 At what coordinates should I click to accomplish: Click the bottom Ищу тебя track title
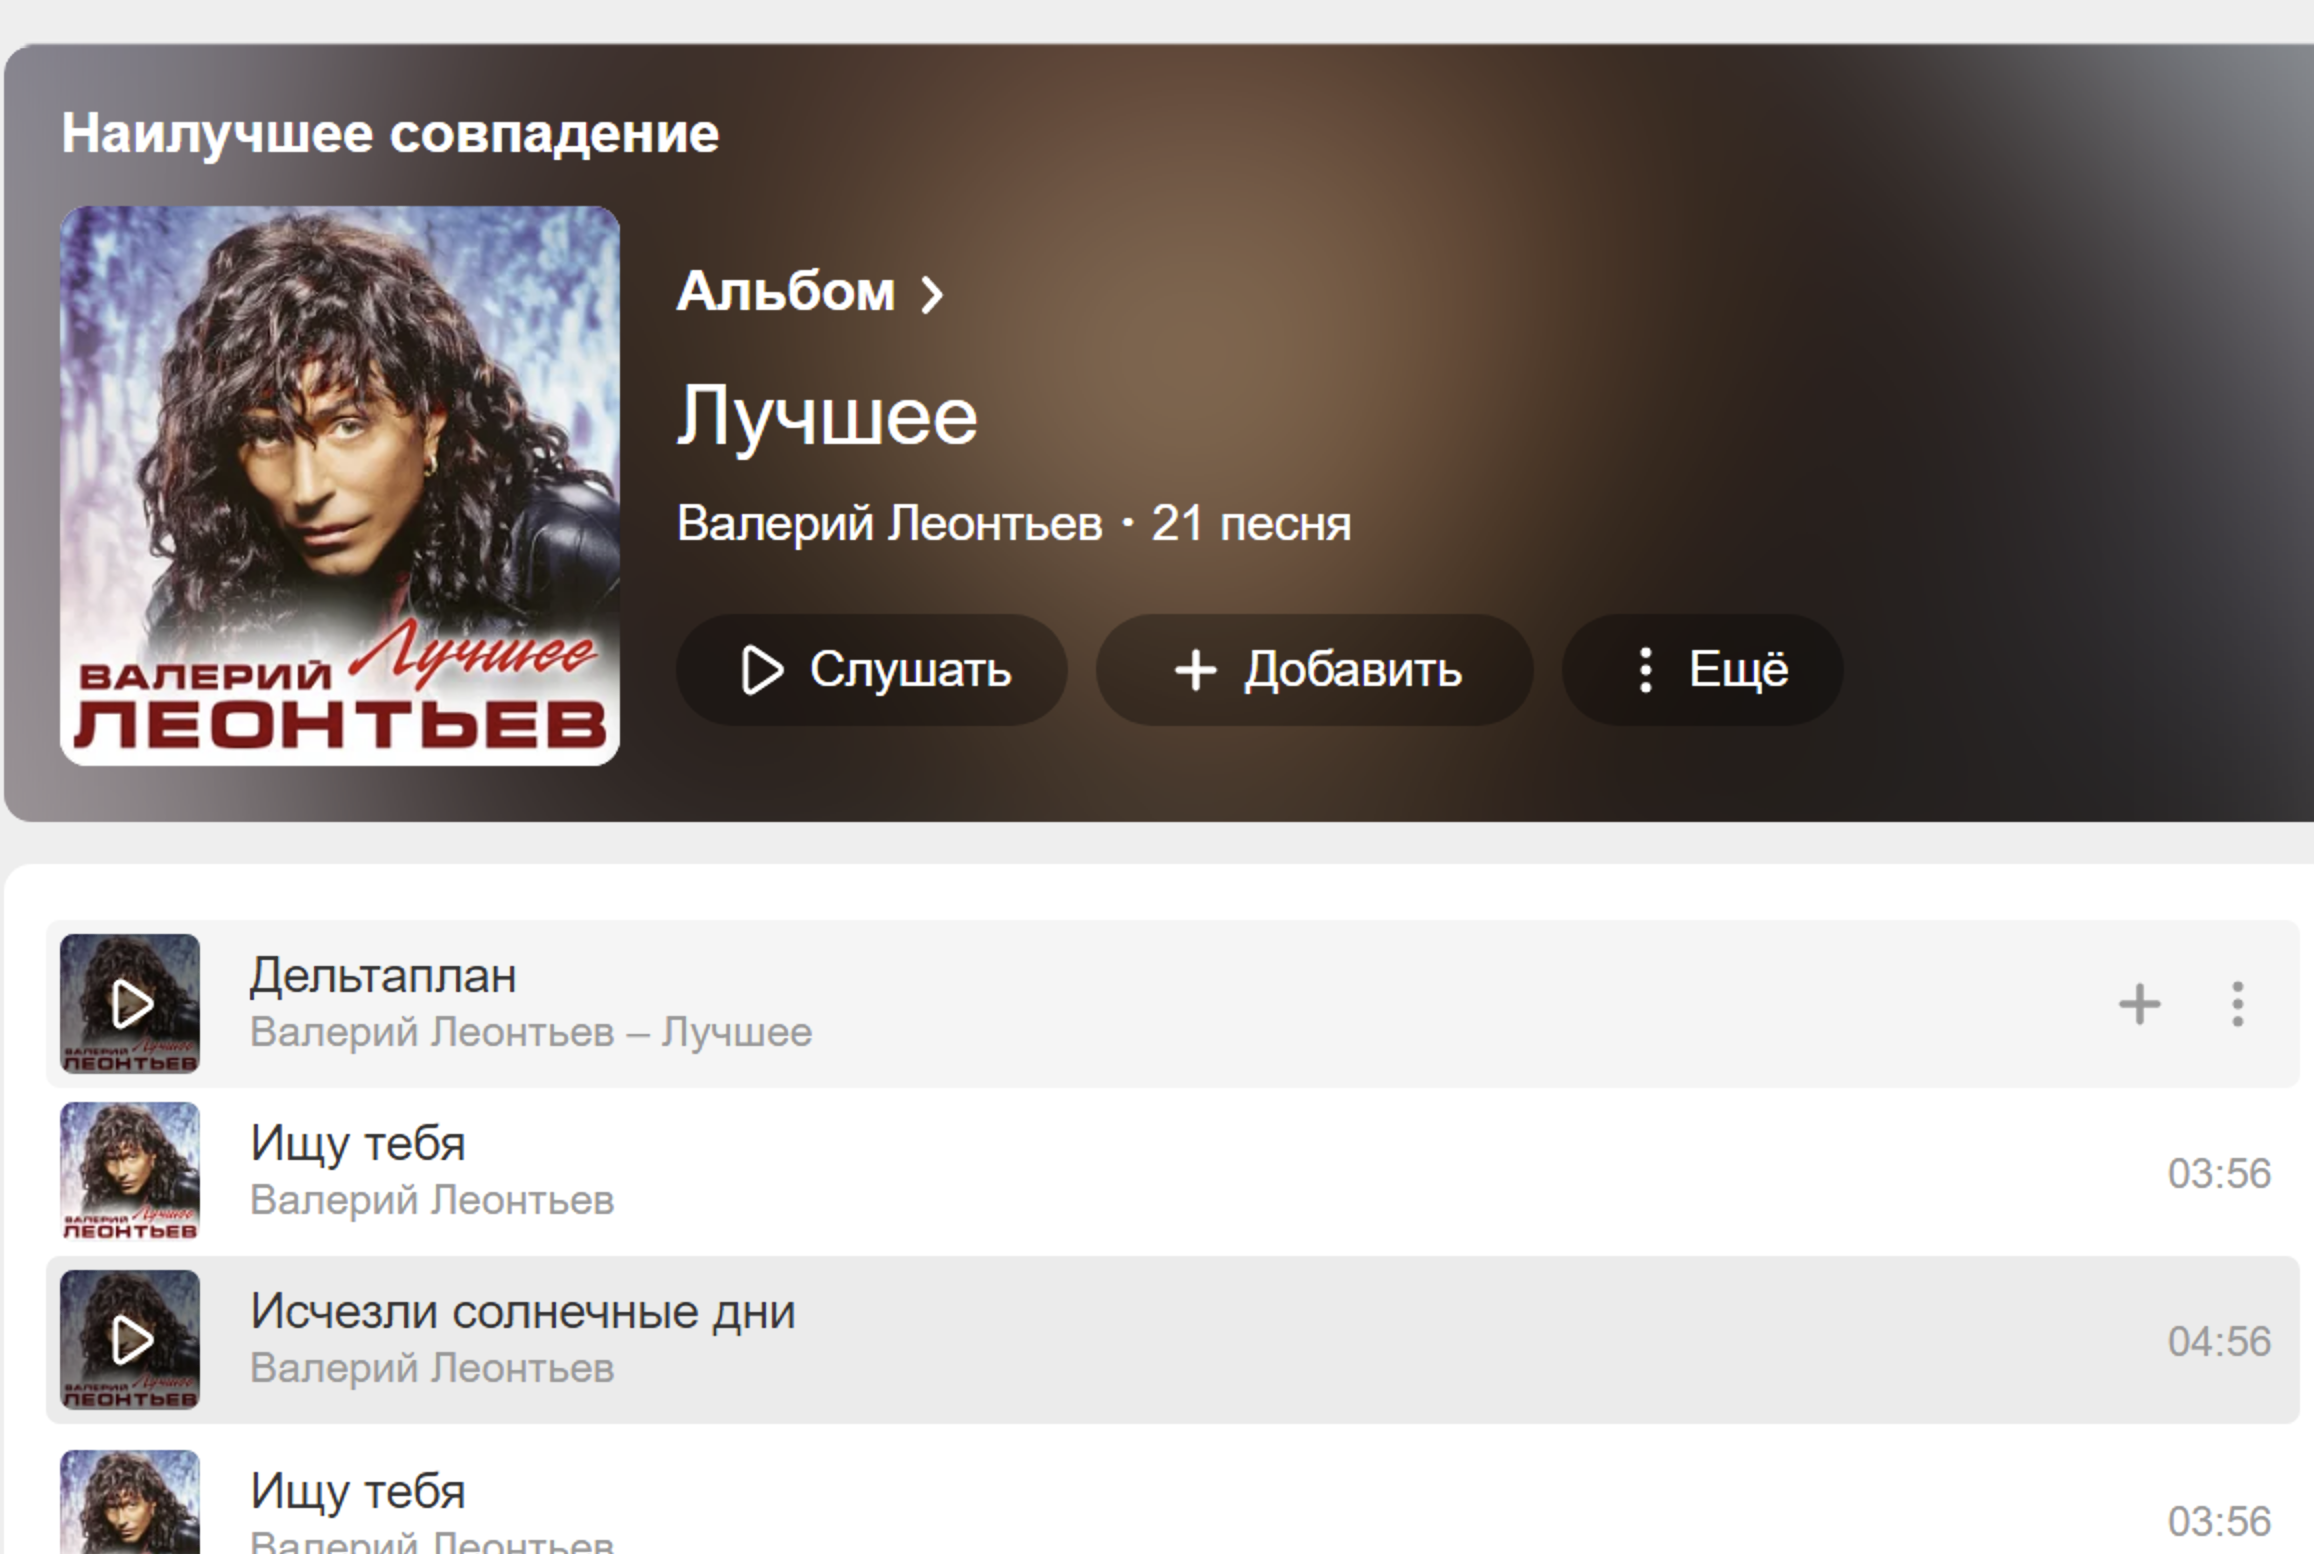[x=358, y=1491]
